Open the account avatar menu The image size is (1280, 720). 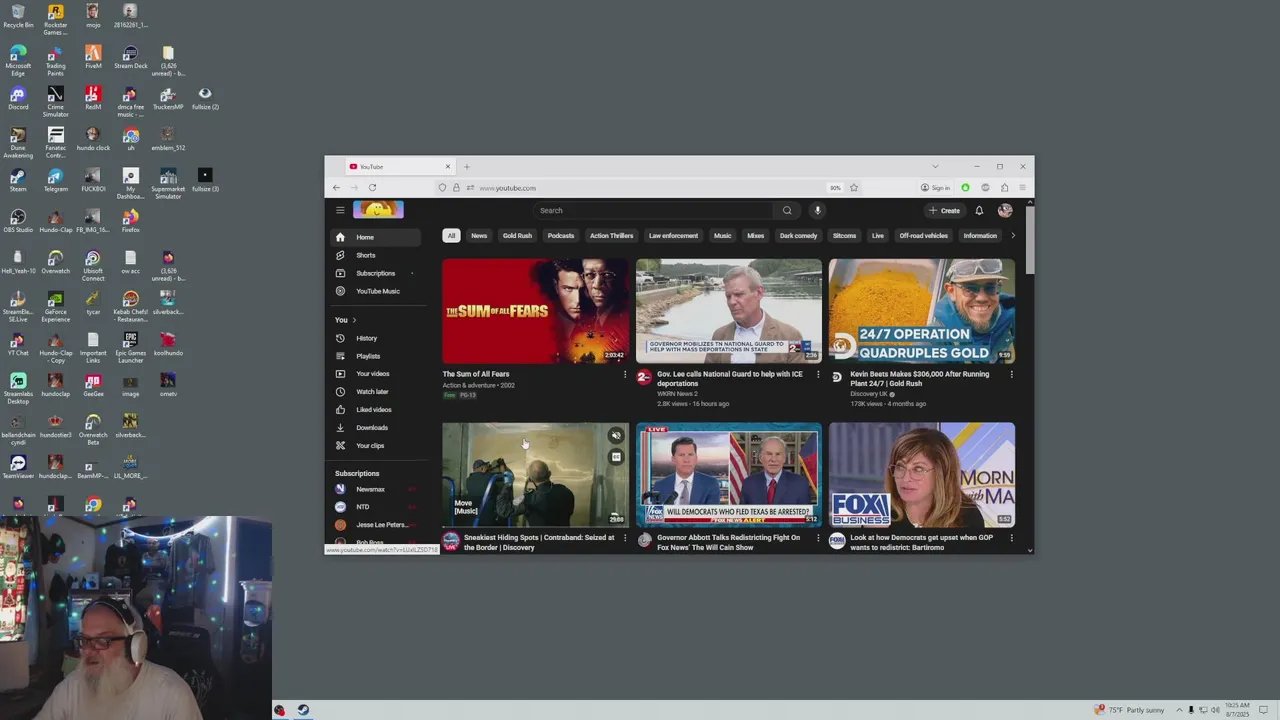click(x=1005, y=210)
